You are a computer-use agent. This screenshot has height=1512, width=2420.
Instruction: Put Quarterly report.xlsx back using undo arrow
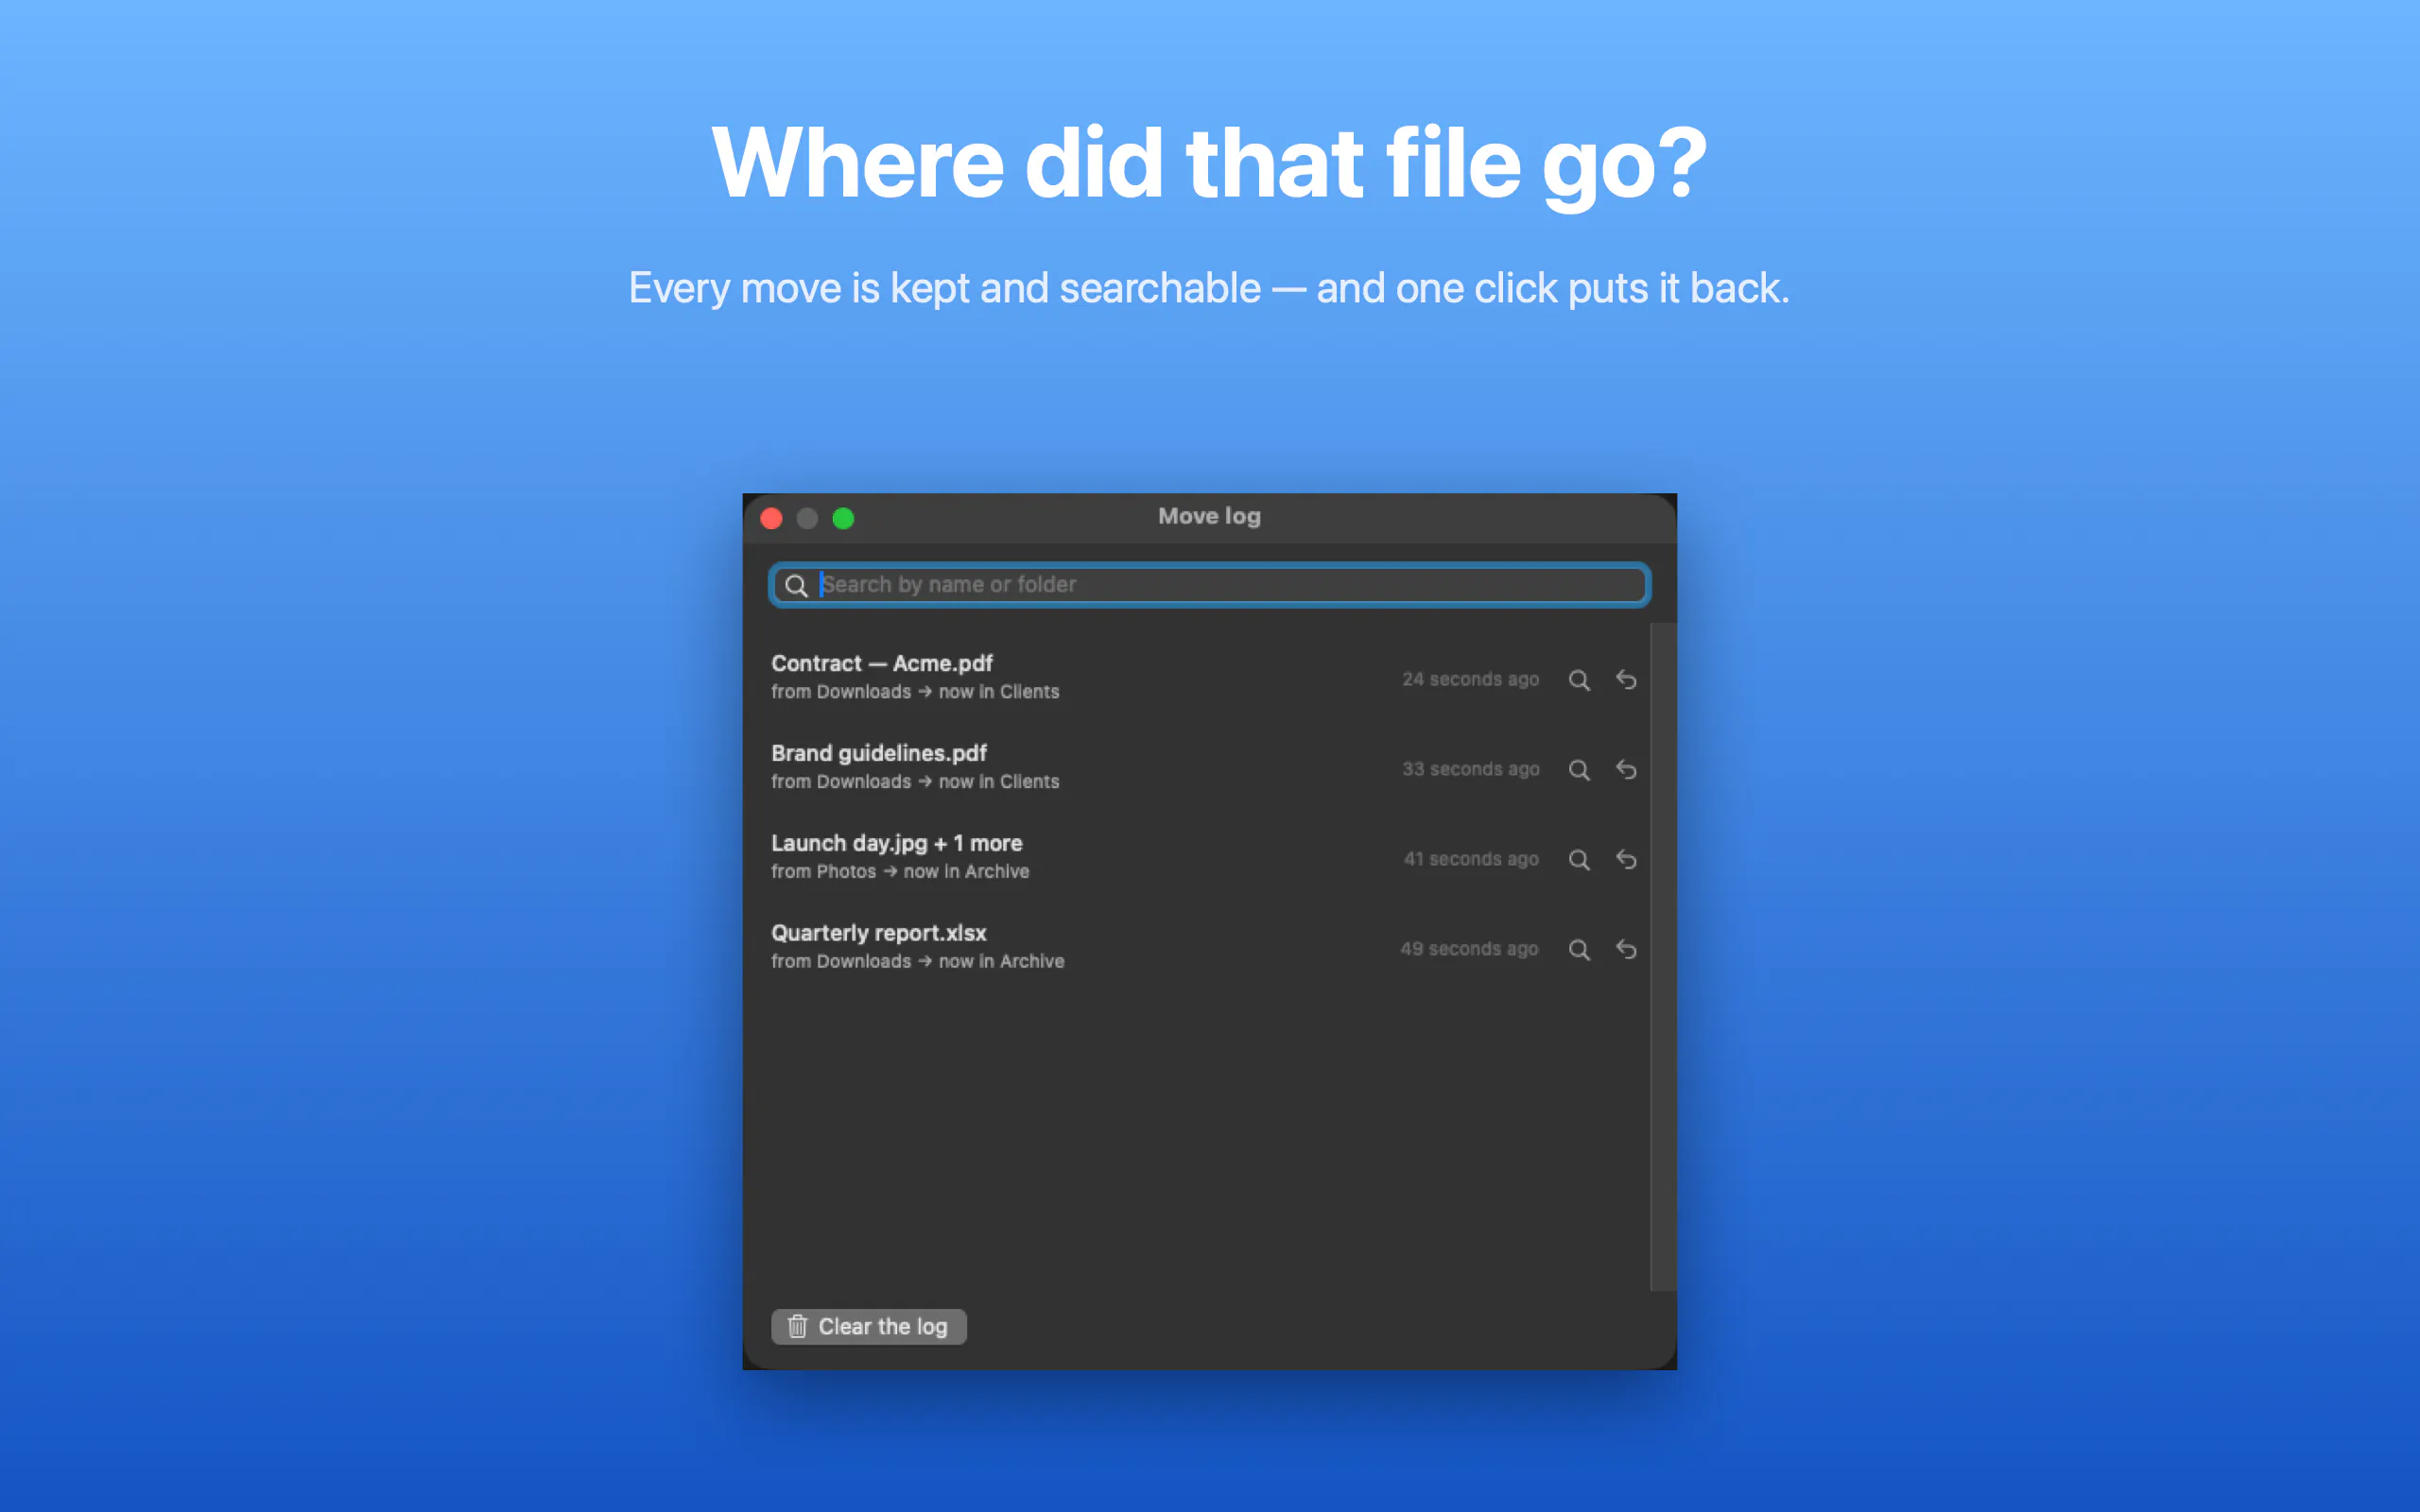click(x=1626, y=950)
